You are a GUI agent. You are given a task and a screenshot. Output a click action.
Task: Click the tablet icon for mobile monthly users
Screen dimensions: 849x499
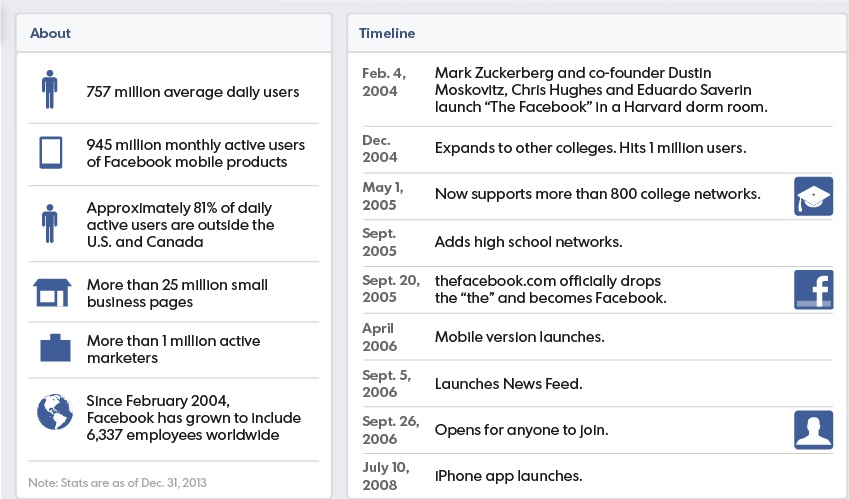[x=51, y=153]
